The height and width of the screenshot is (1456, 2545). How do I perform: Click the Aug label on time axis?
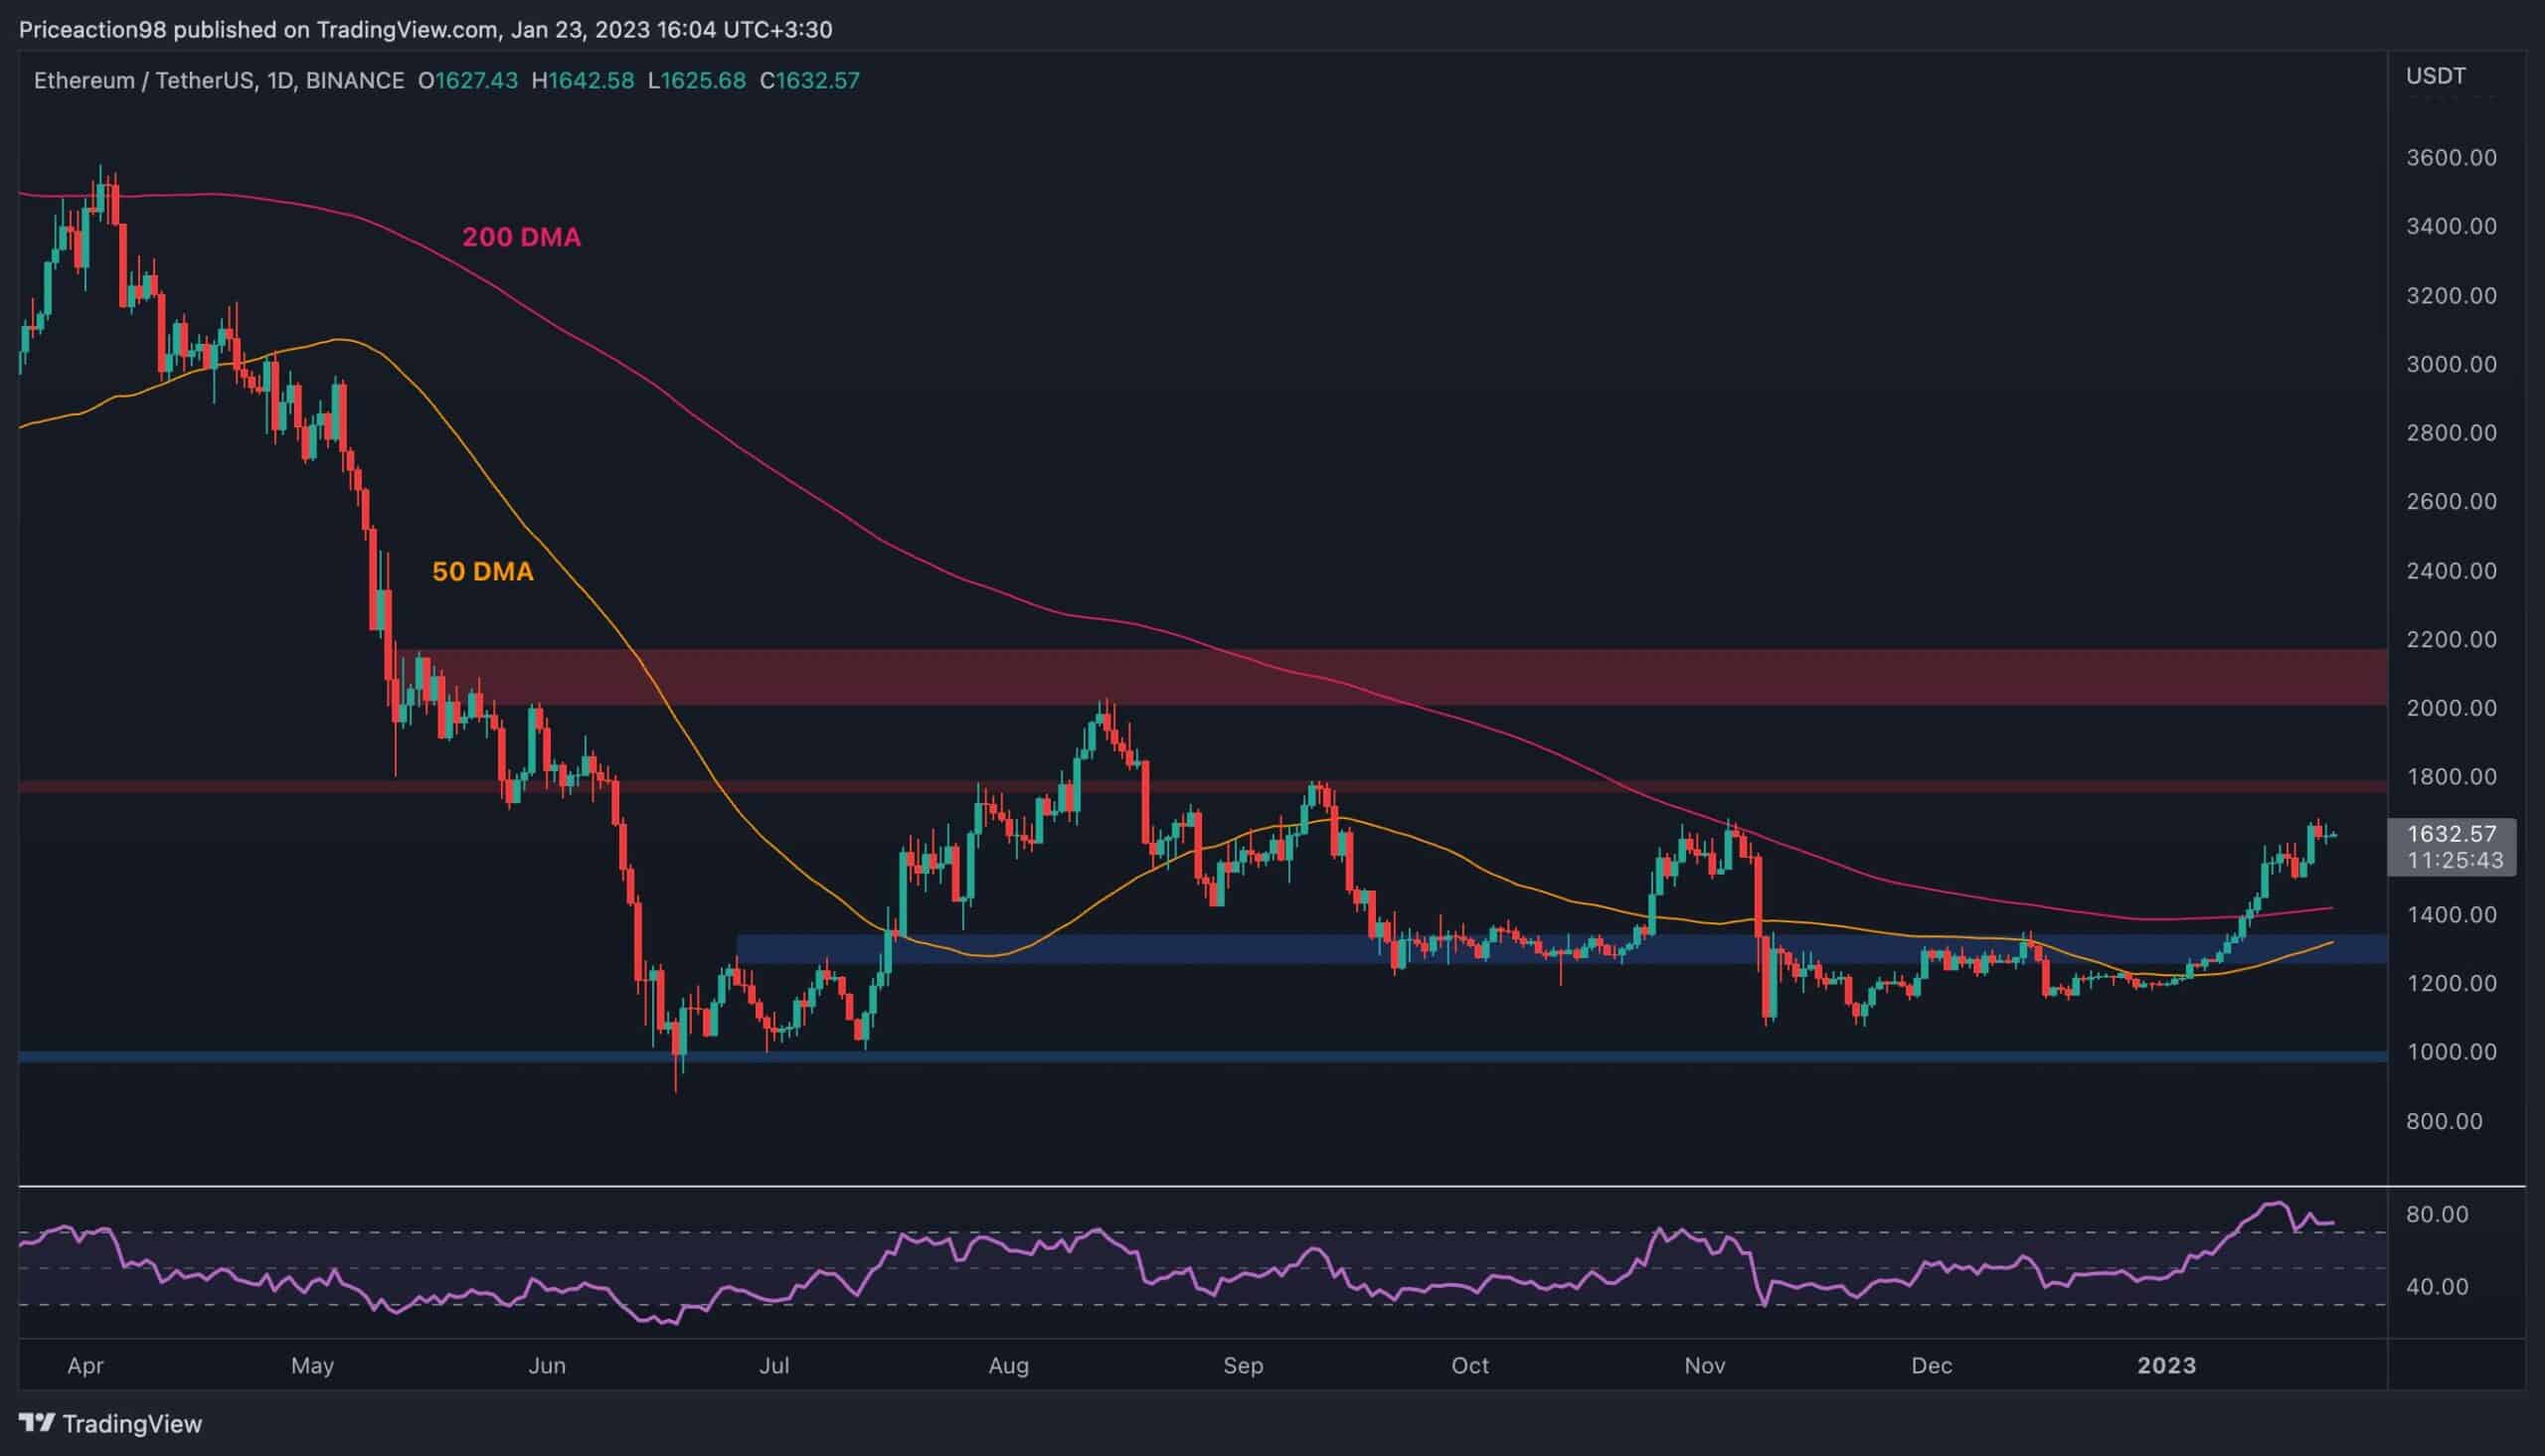[1008, 1365]
